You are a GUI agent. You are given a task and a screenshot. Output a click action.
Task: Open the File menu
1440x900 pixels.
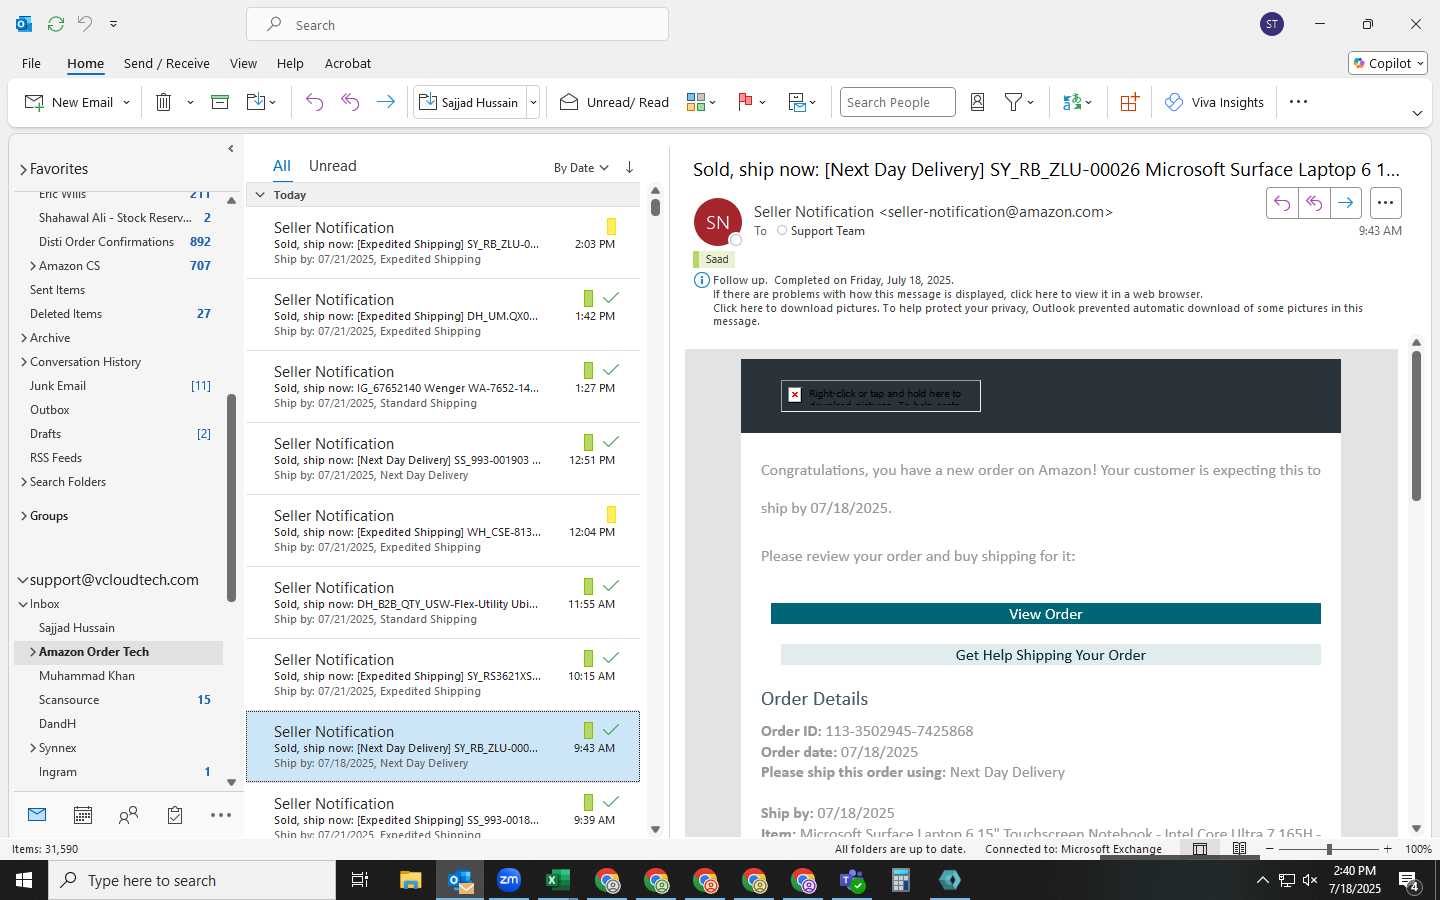(31, 63)
